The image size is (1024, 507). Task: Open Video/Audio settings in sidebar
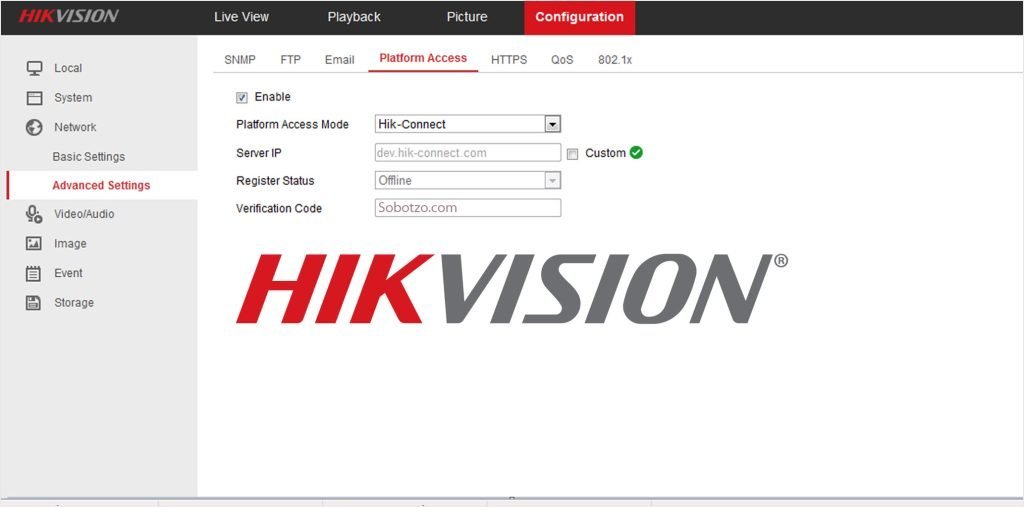pyautogui.click(x=84, y=214)
